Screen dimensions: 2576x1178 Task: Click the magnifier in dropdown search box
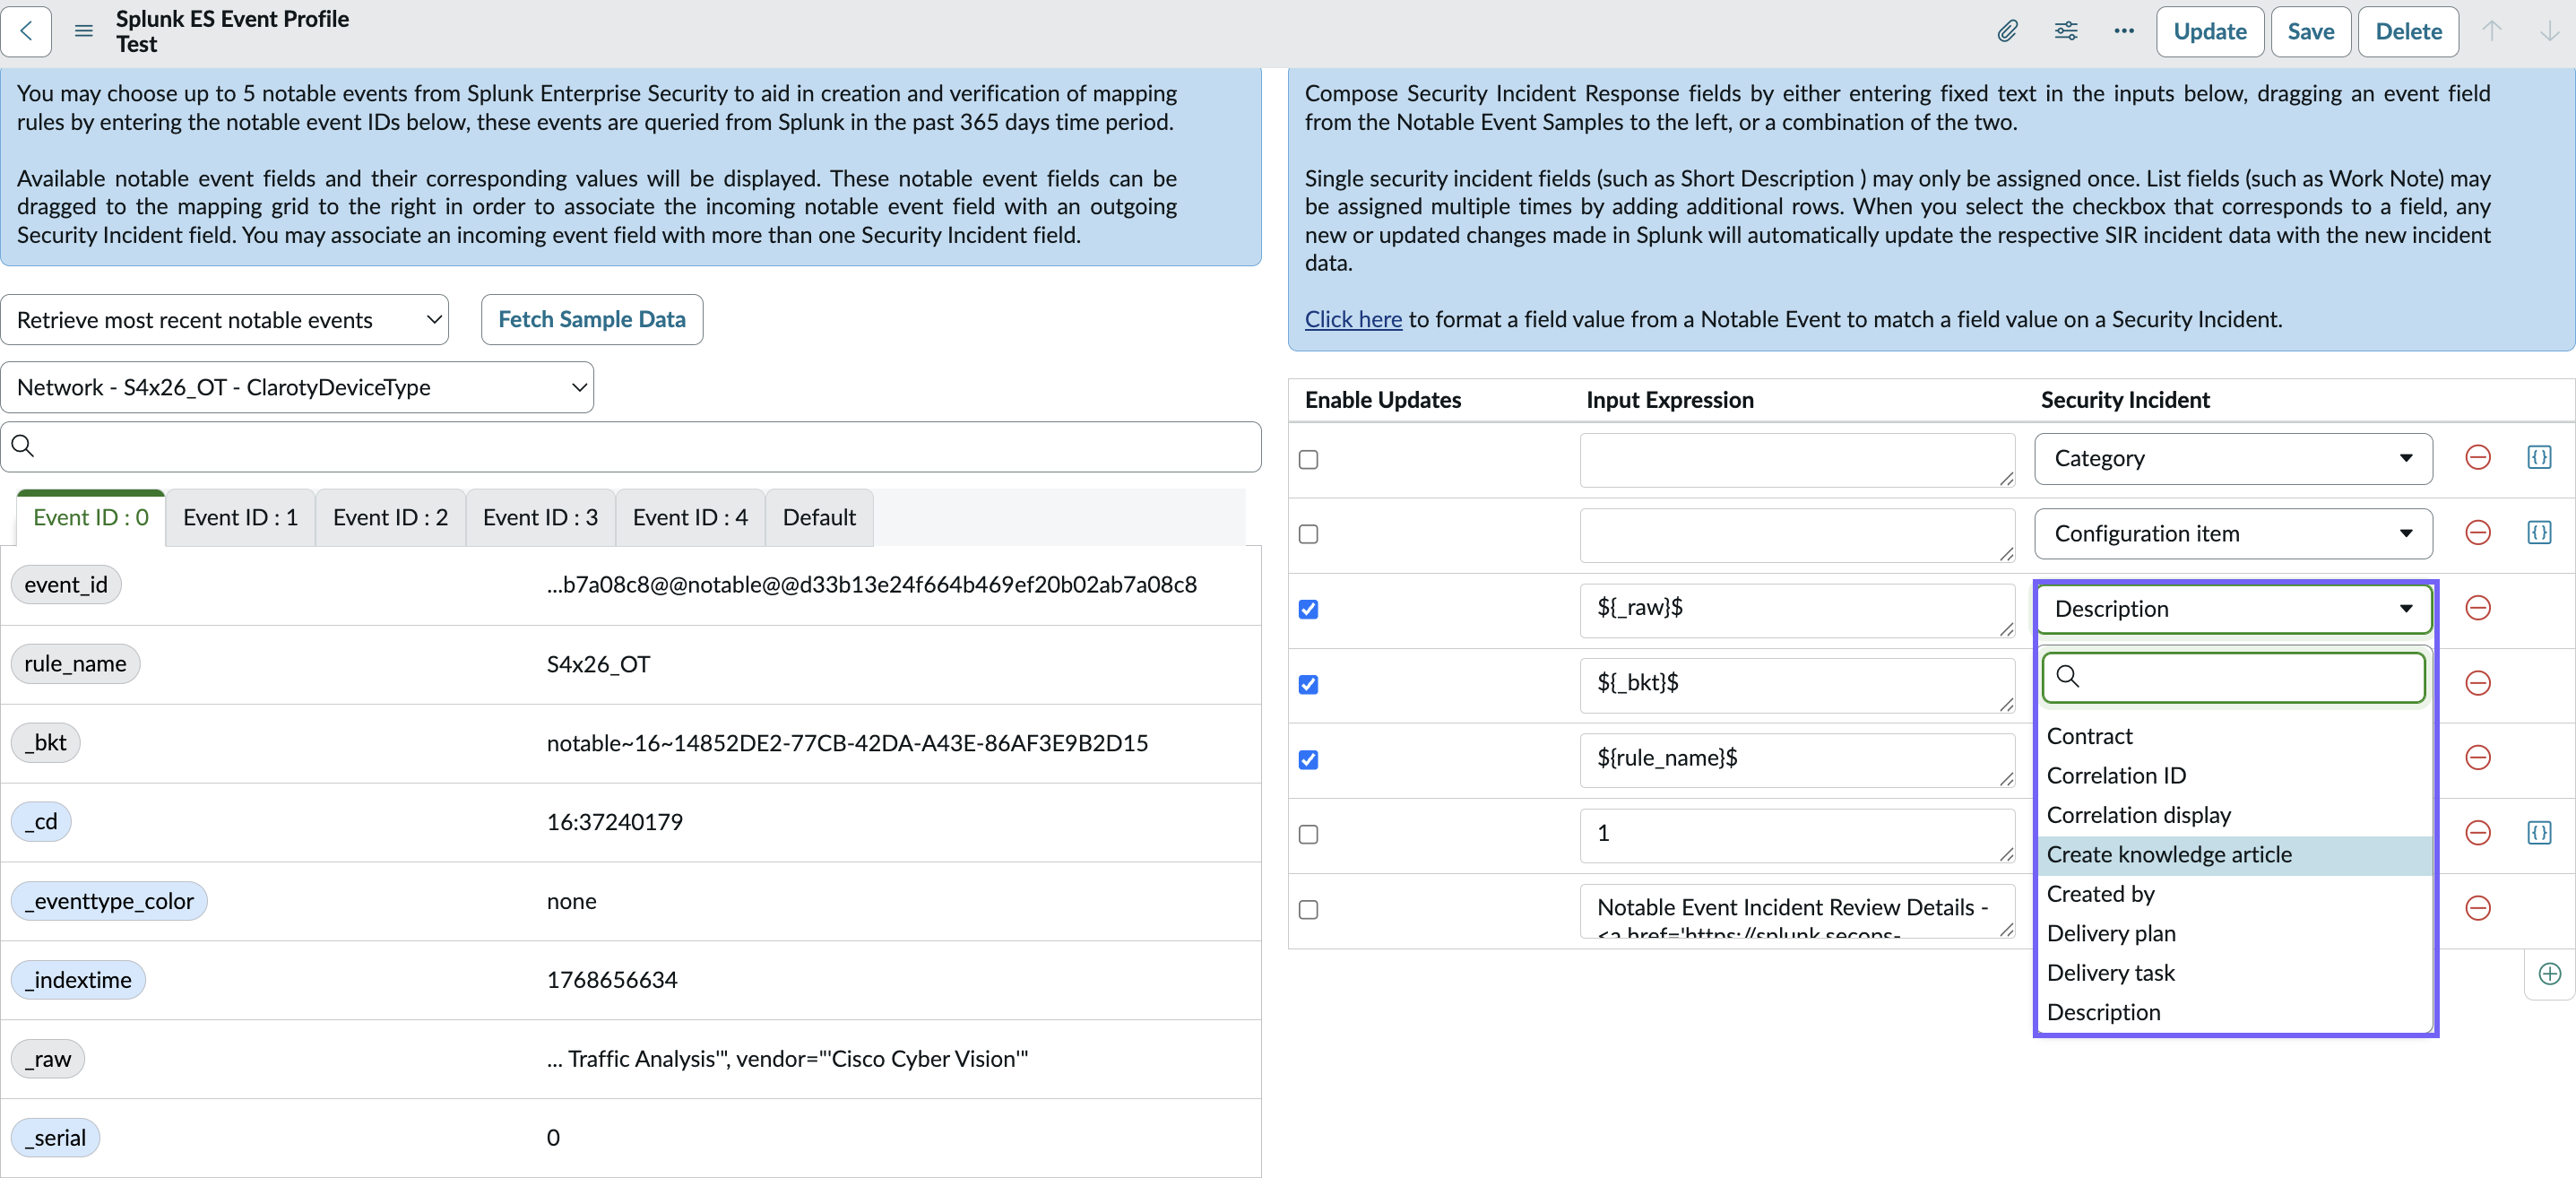[x=2068, y=677]
